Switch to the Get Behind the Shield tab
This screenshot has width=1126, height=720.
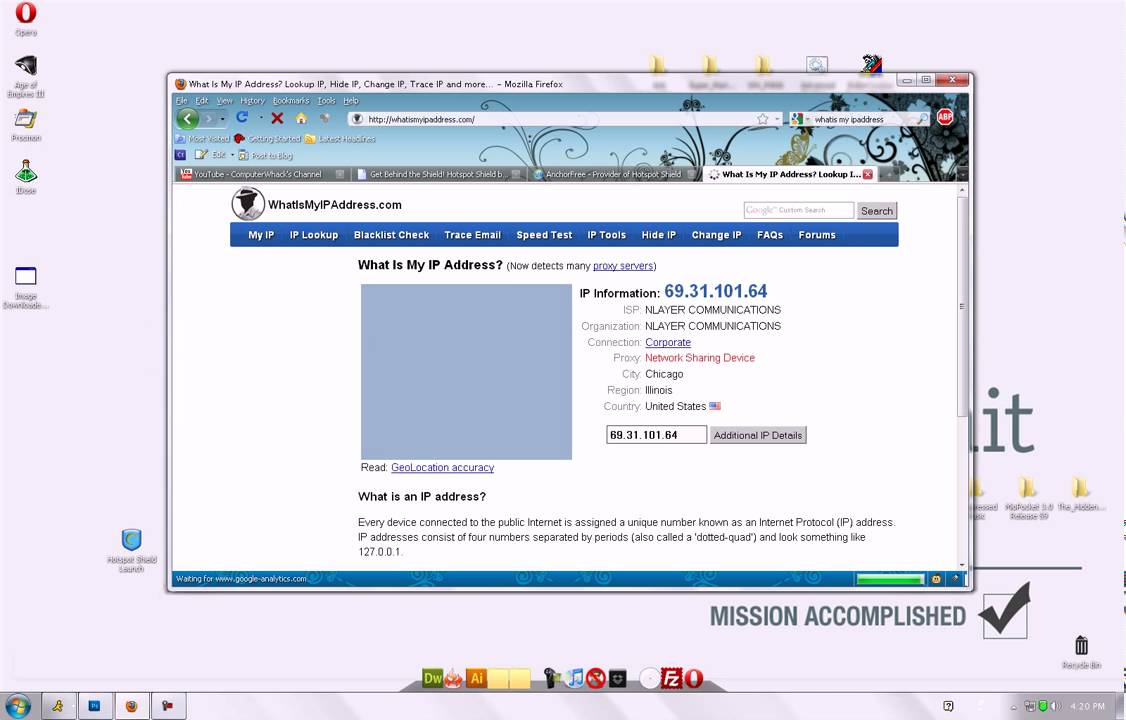(438, 174)
